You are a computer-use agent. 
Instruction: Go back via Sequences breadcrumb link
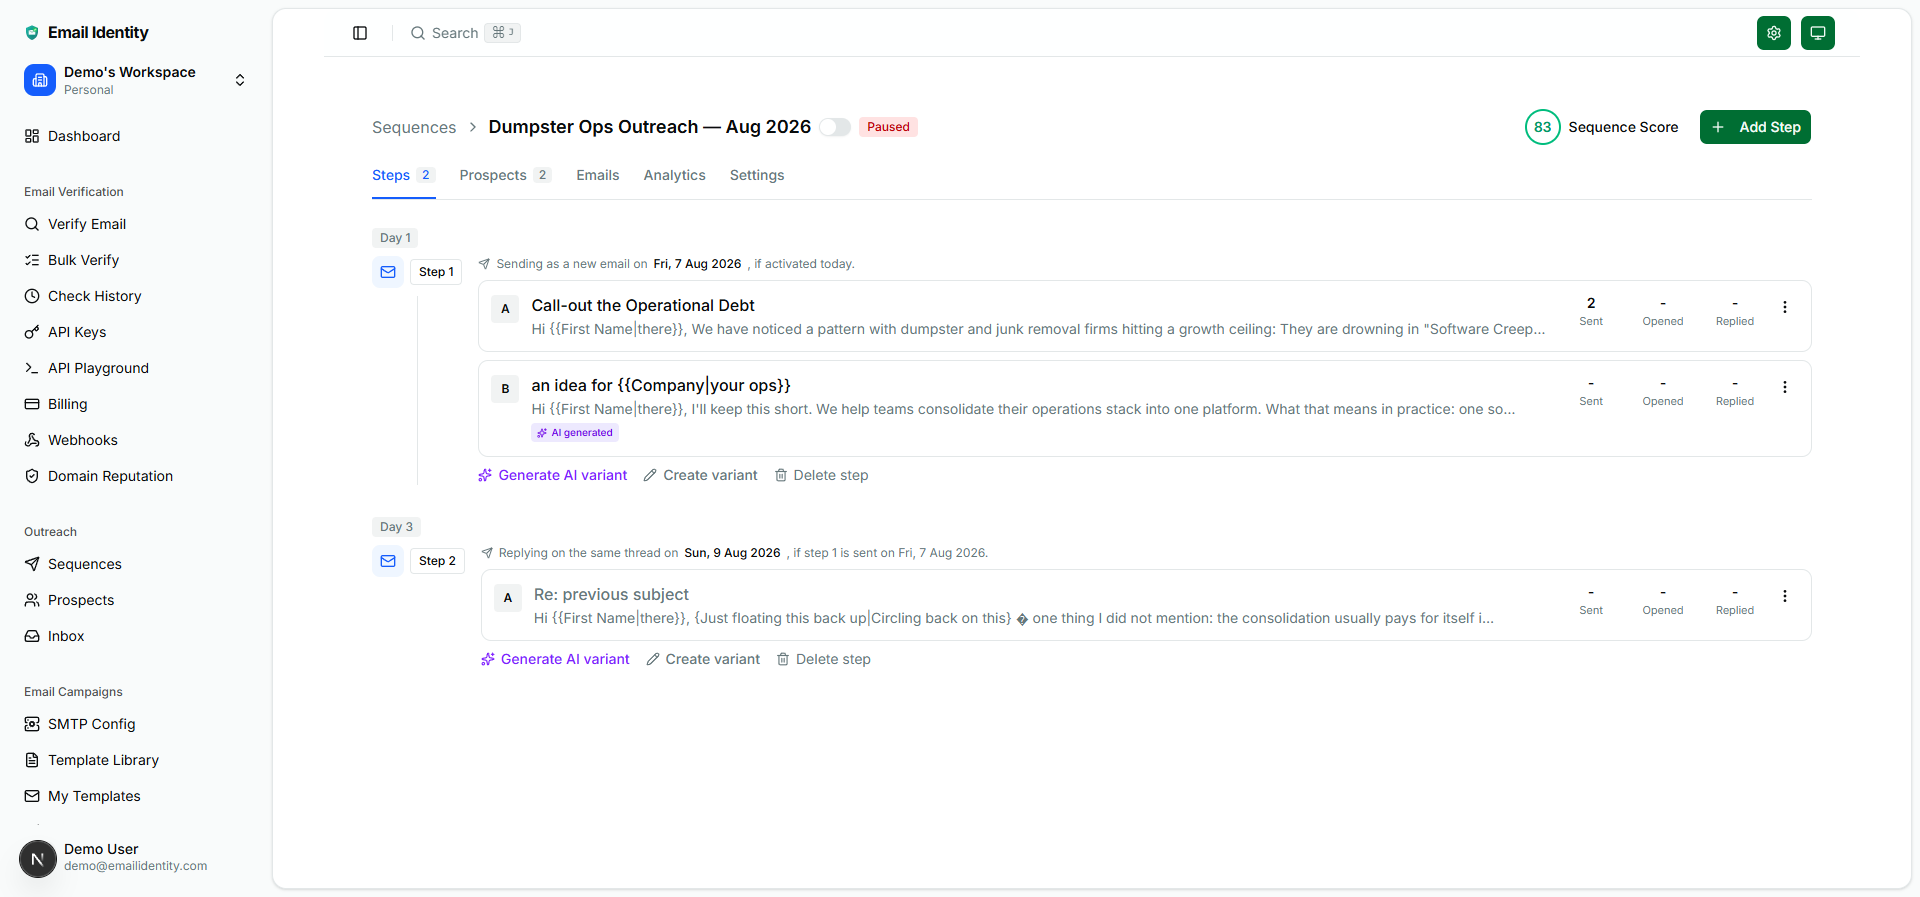414,127
